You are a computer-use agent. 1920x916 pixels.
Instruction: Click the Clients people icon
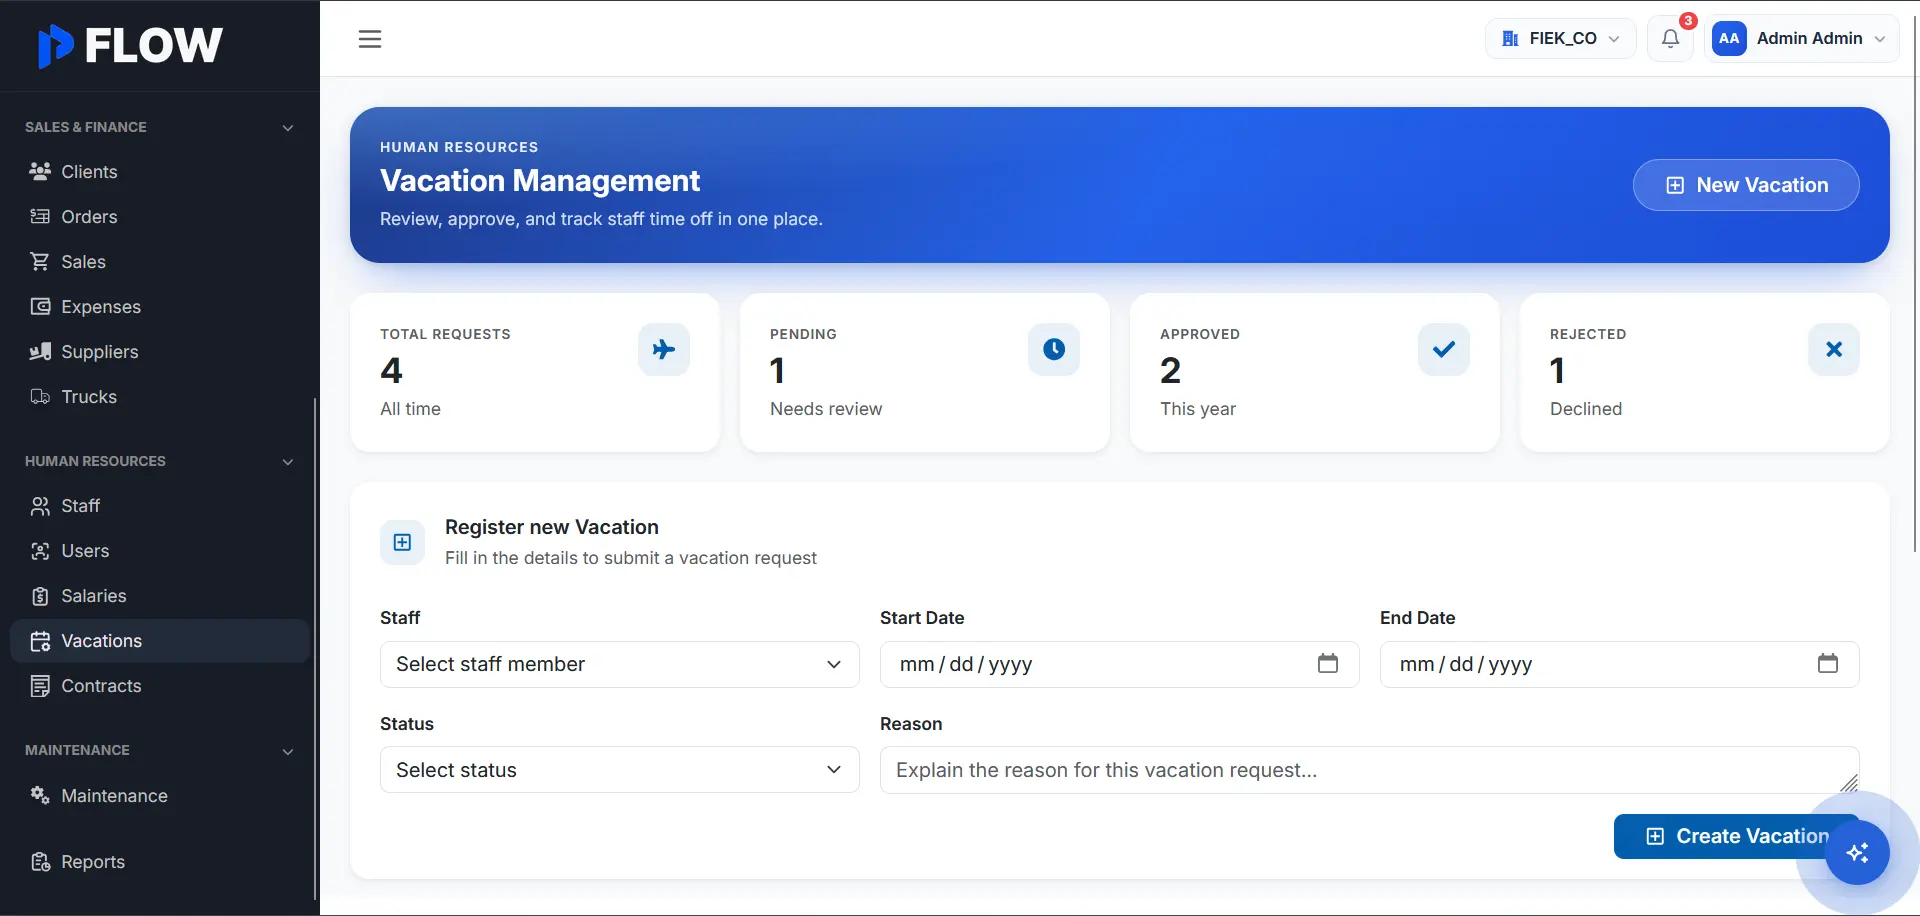40,172
